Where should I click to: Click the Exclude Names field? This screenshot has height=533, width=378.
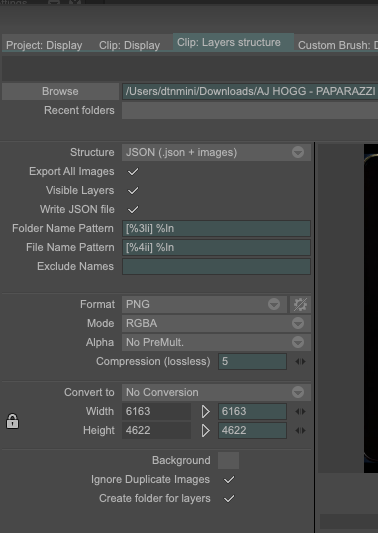[x=216, y=266]
